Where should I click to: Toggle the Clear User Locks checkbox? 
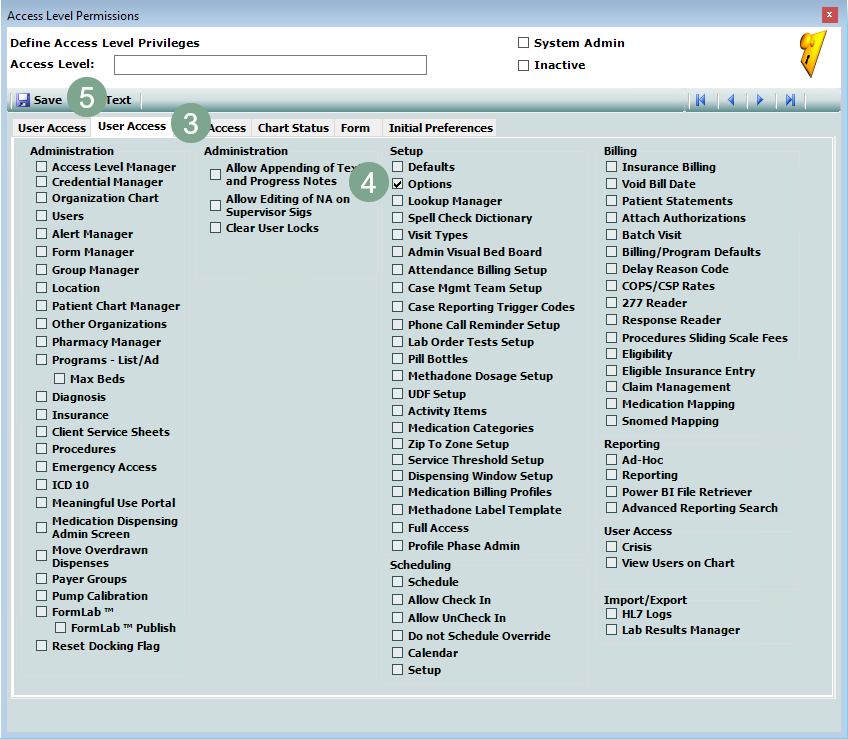(216, 228)
